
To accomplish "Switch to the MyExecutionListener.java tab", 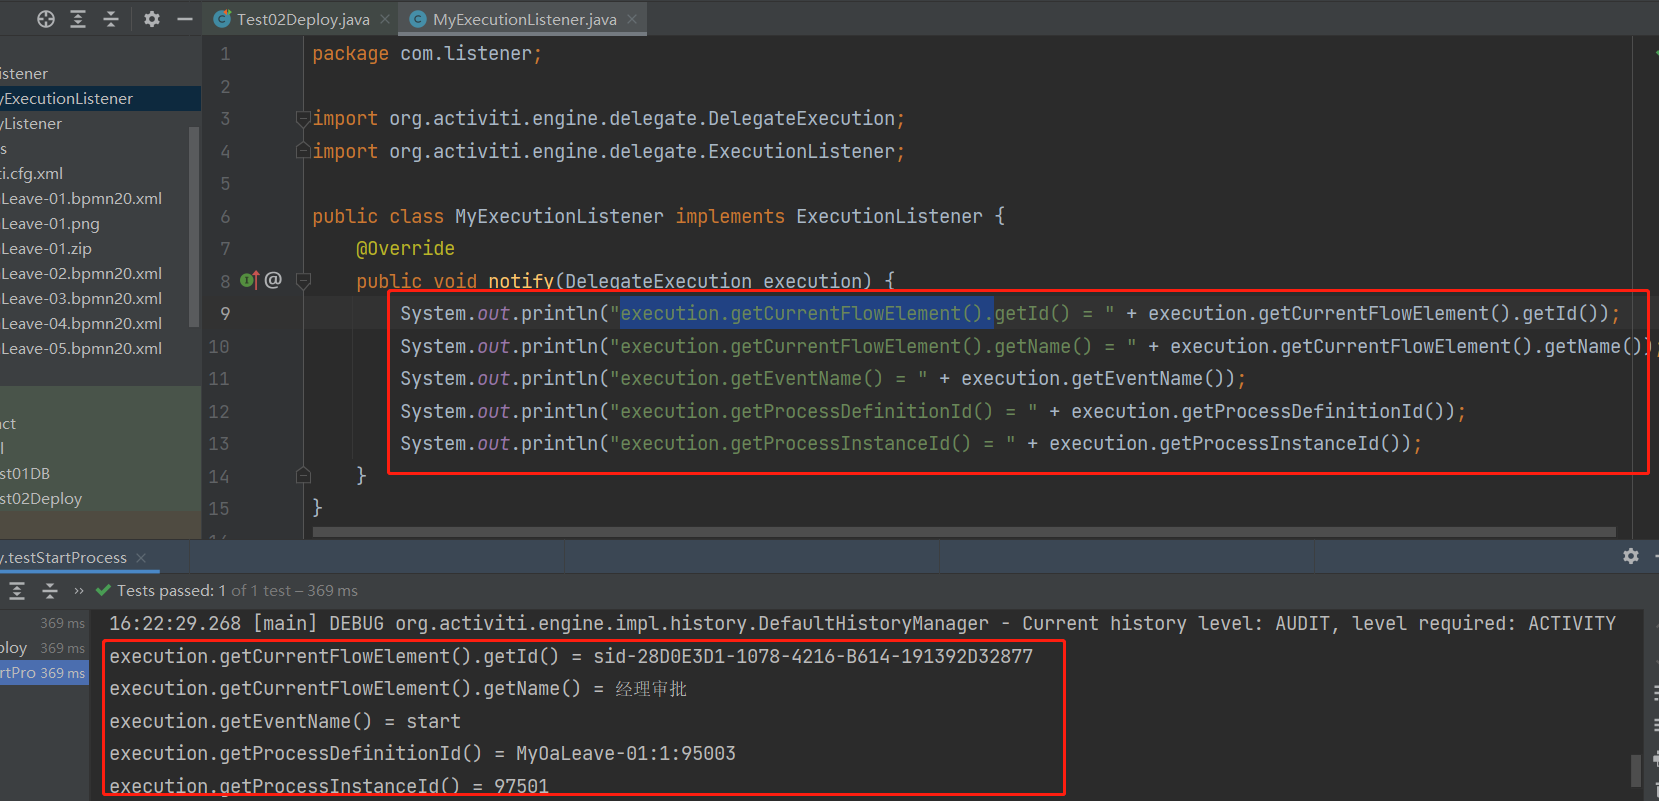I will (524, 19).
